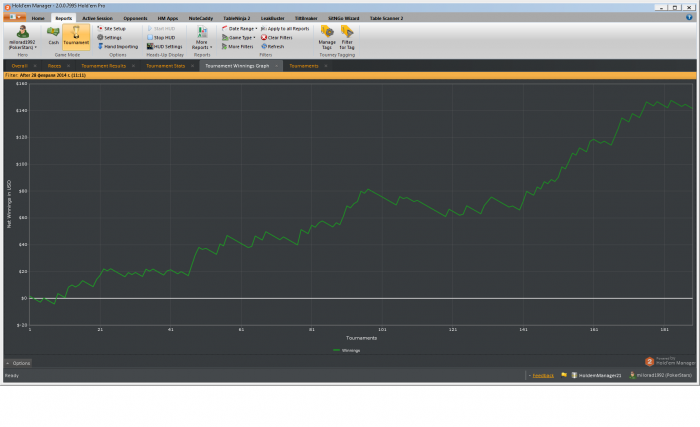Click the Hold'em Manager title bar icon
The image size is (700, 427).
7,7
